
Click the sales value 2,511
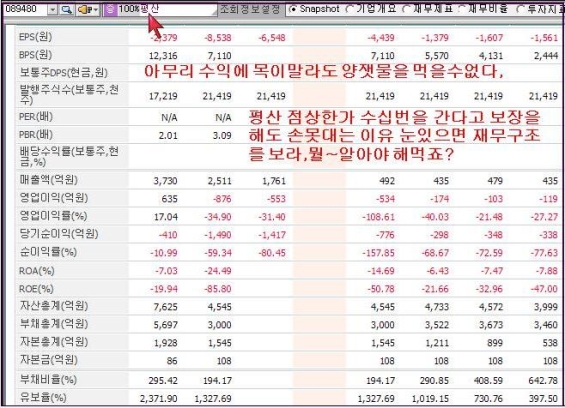(x=219, y=181)
